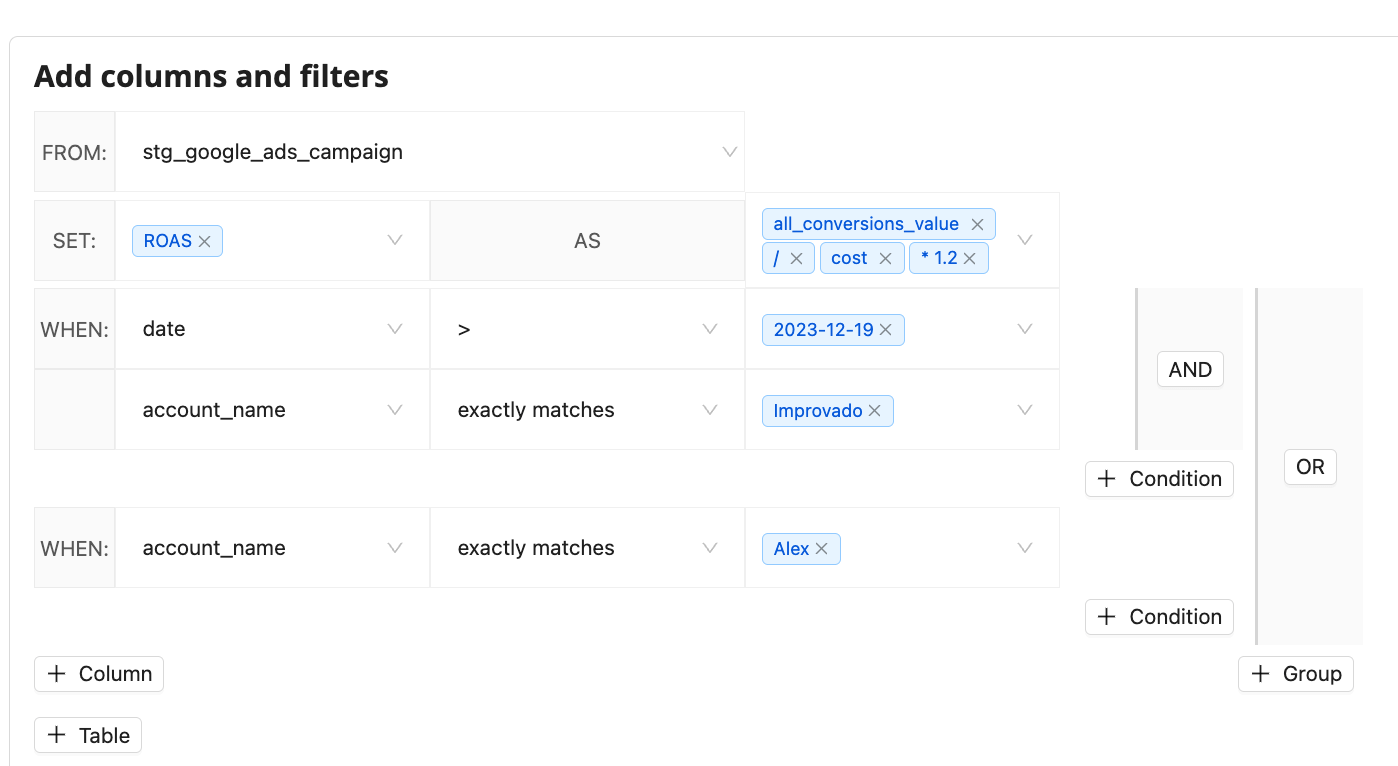Open the greater-than operator dropdown
The height and width of the screenshot is (766, 1398).
(710, 329)
